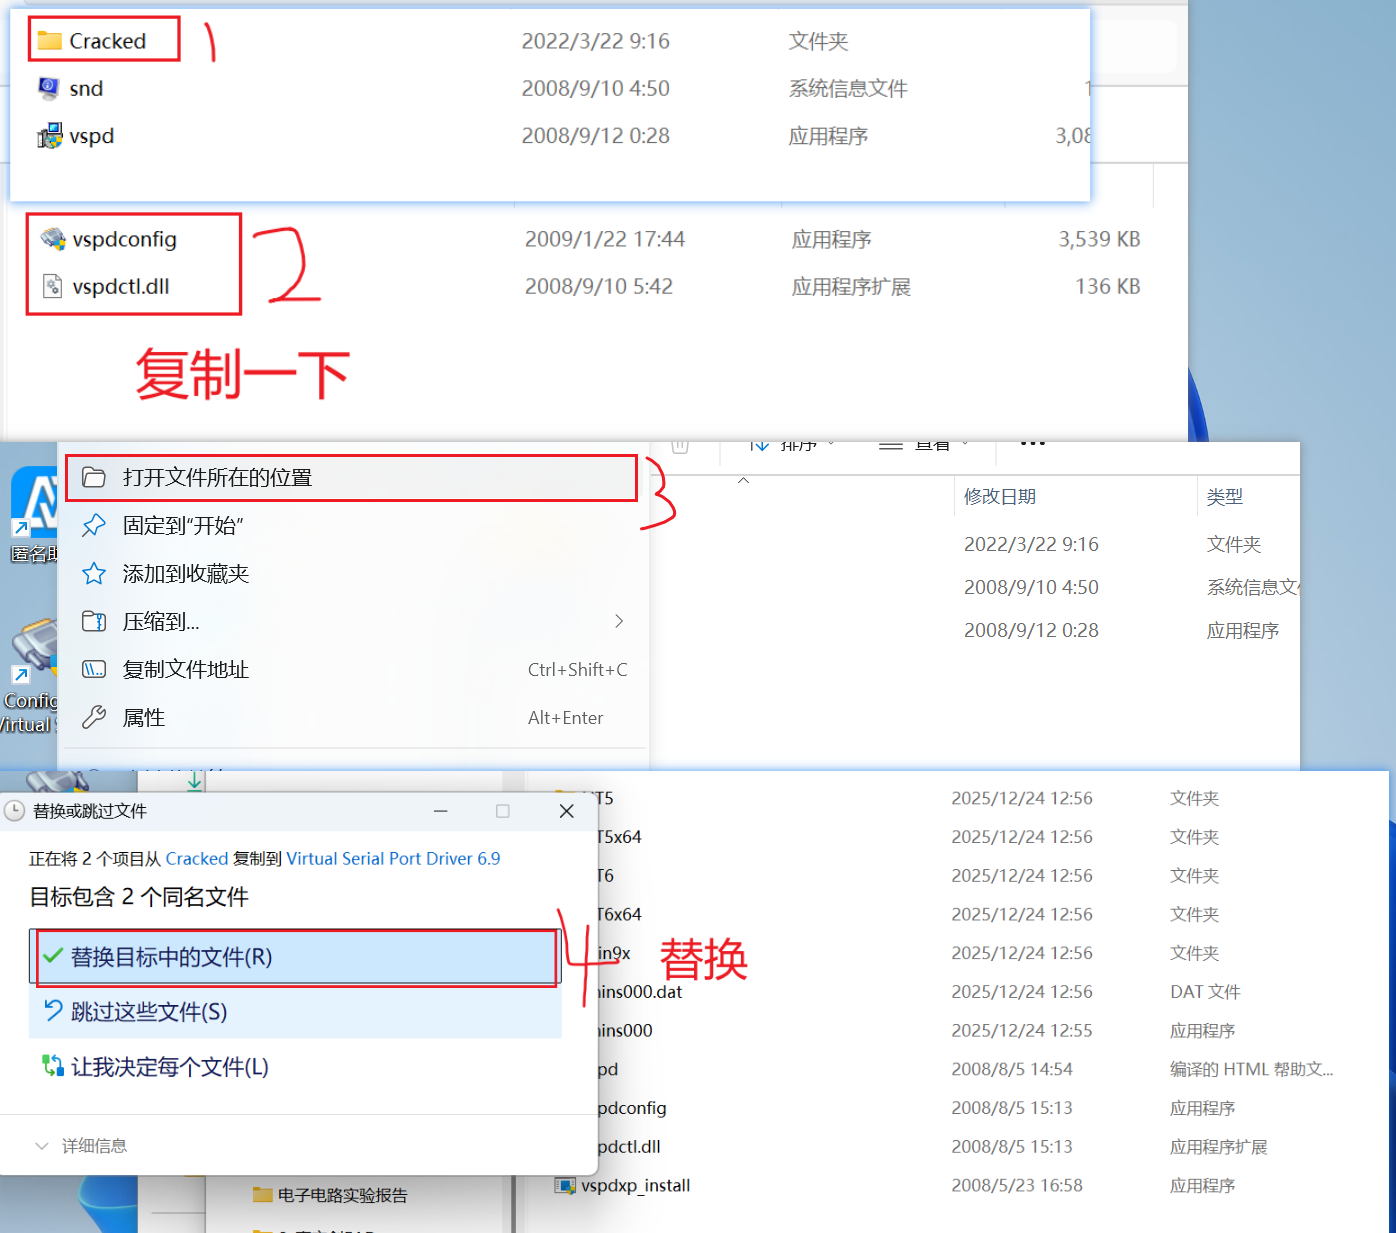Click 跳过这些文件(S) option
1396x1233 pixels.
pyautogui.click(x=296, y=1012)
